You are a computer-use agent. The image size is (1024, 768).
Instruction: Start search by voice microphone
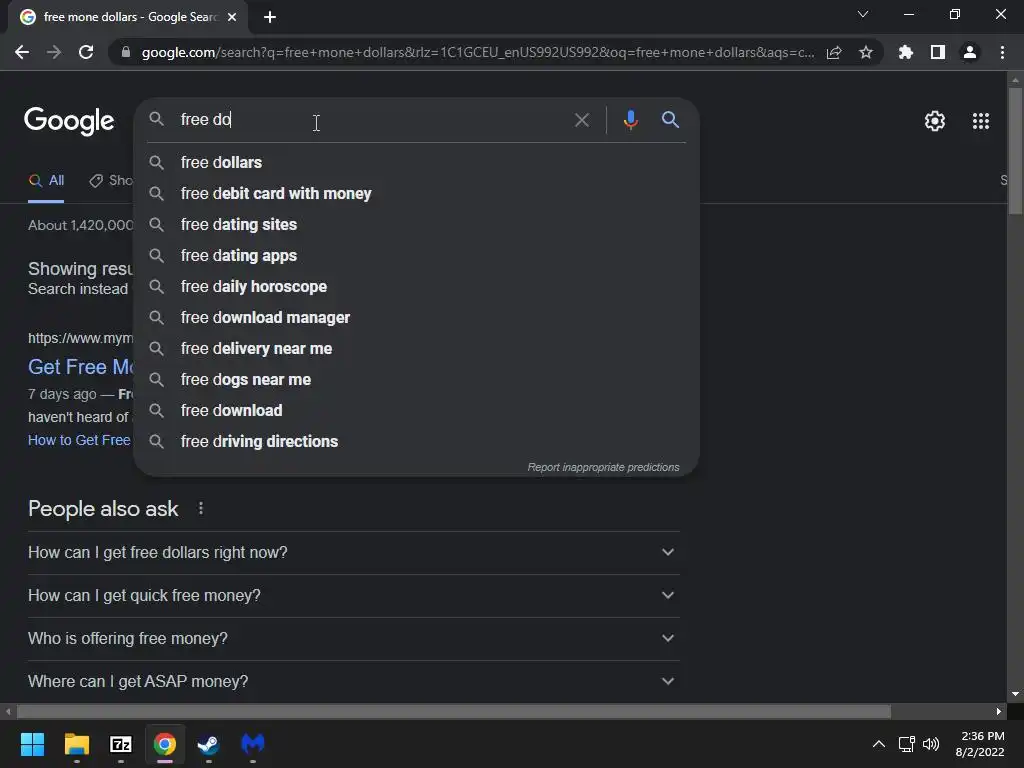tap(630, 120)
